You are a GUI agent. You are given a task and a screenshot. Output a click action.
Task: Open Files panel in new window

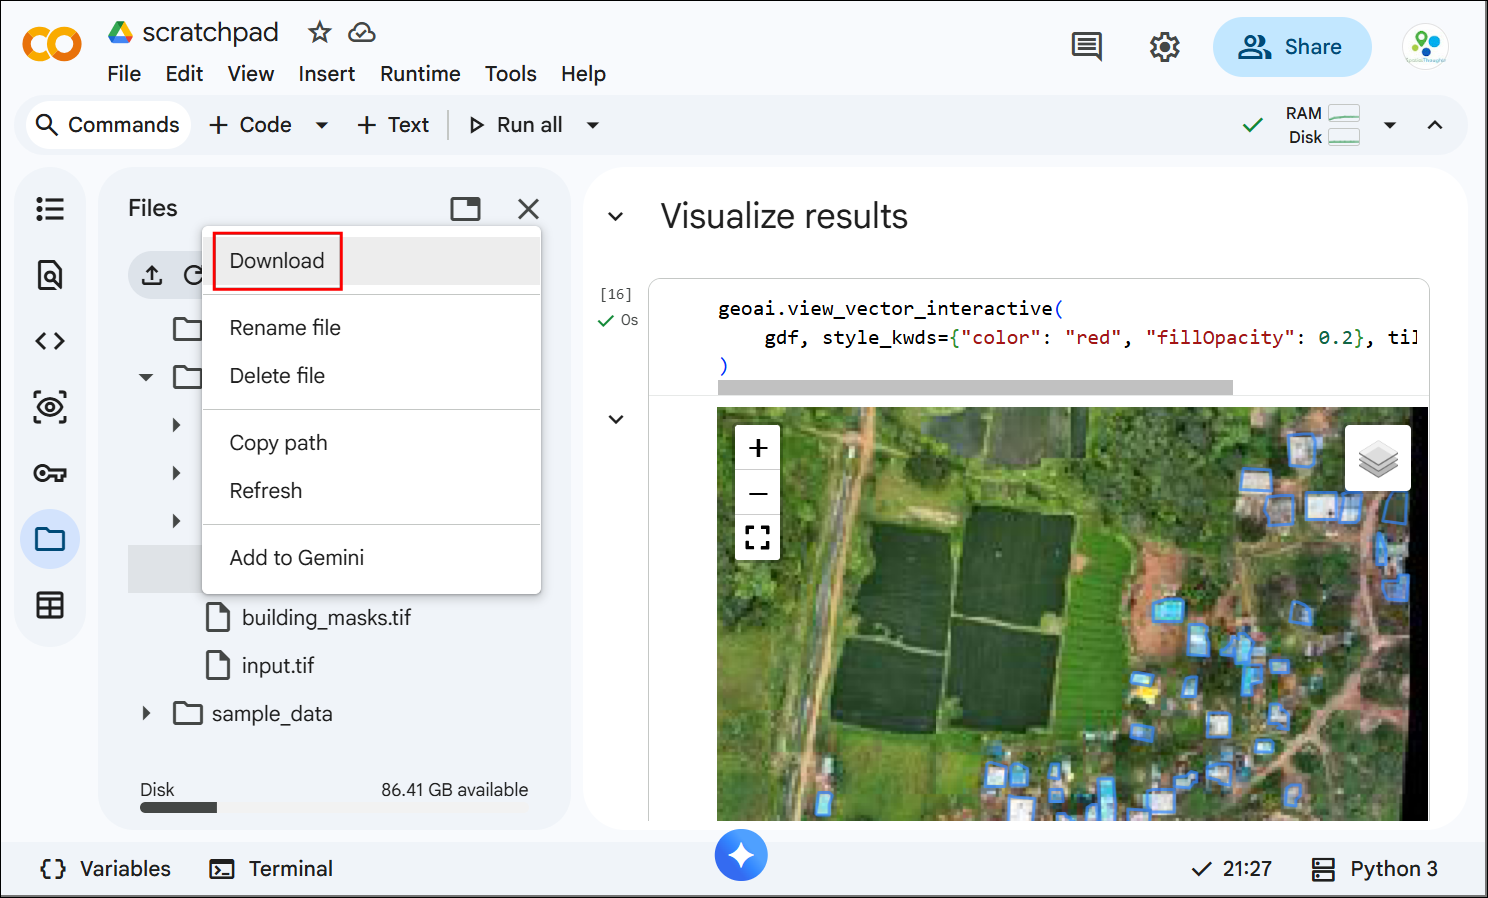pos(465,208)
